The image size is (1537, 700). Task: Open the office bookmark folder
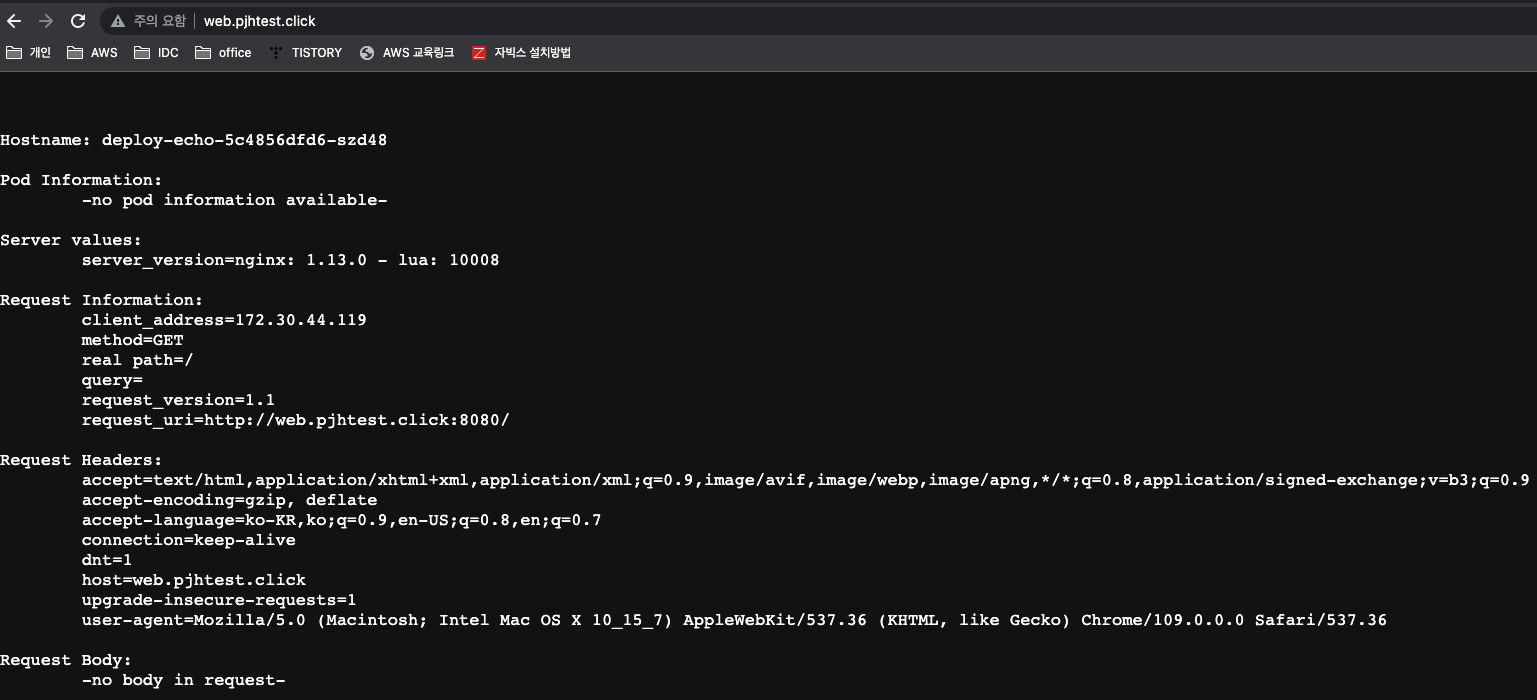(x=224, y=53)
